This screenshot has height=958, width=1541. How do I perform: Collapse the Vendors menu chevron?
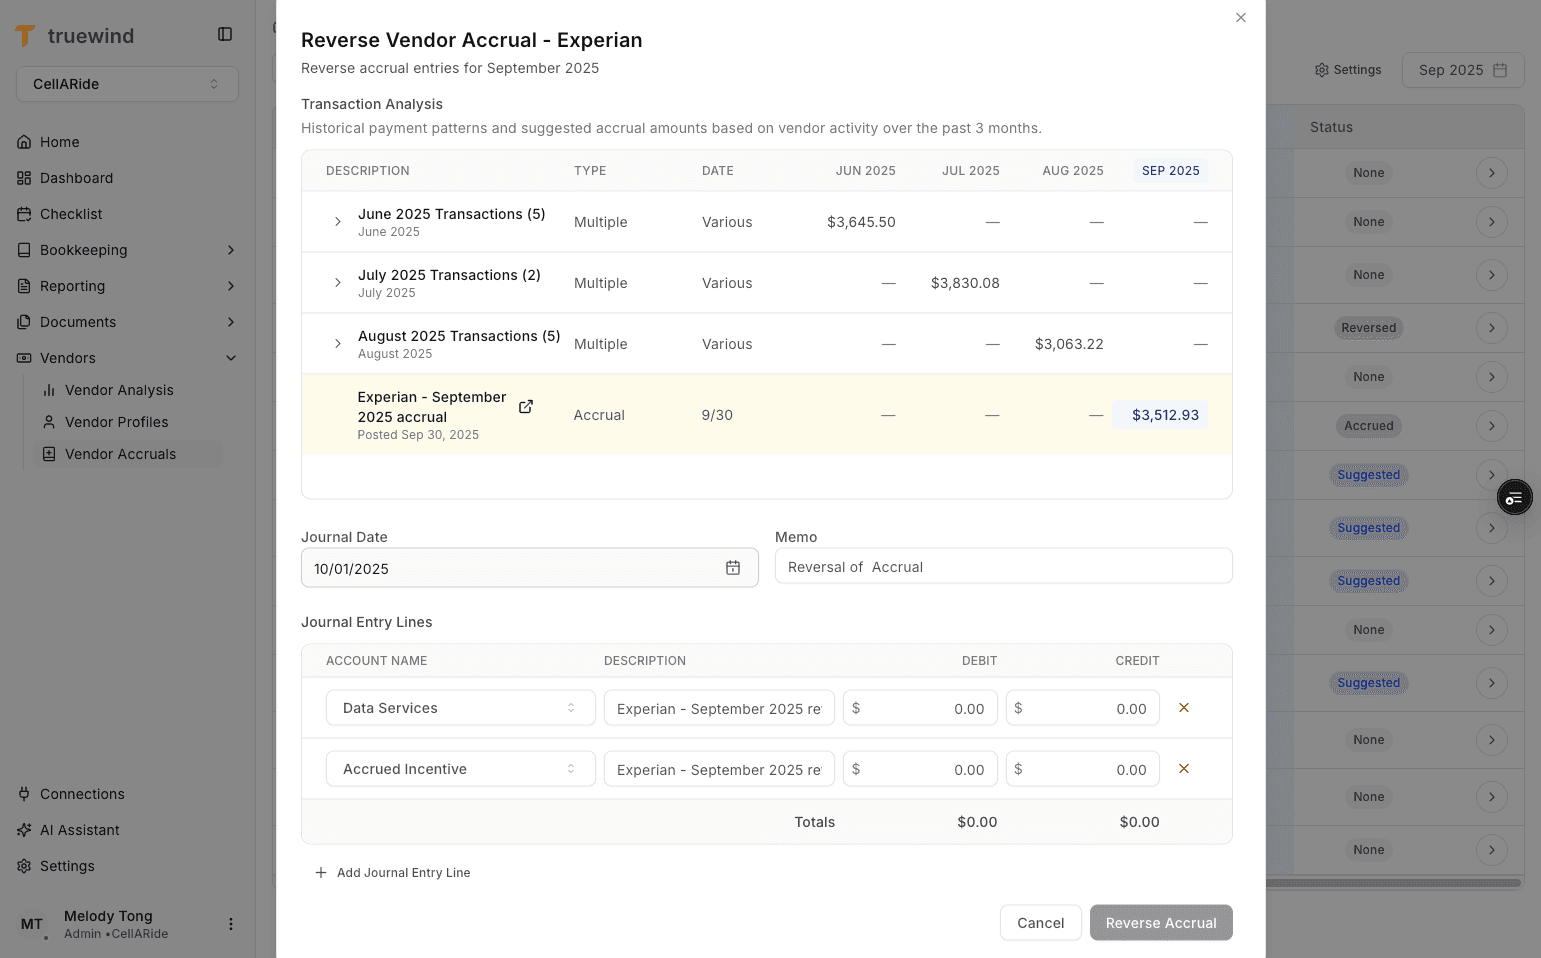231,358
